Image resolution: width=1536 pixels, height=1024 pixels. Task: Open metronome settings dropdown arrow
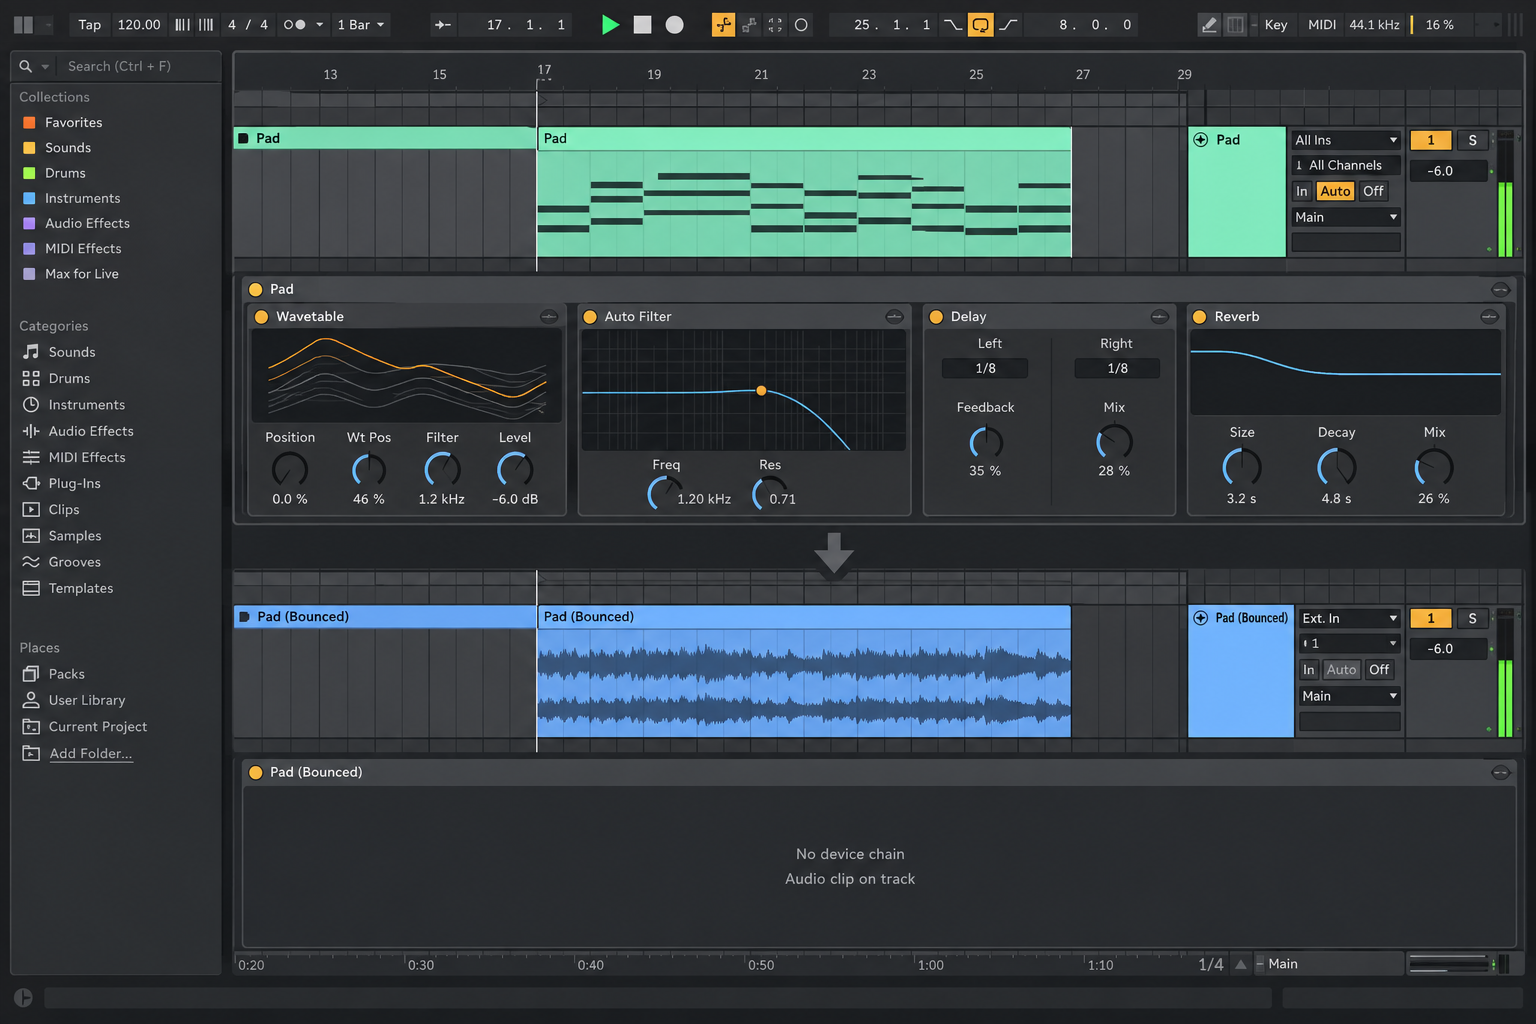point(320,25)
